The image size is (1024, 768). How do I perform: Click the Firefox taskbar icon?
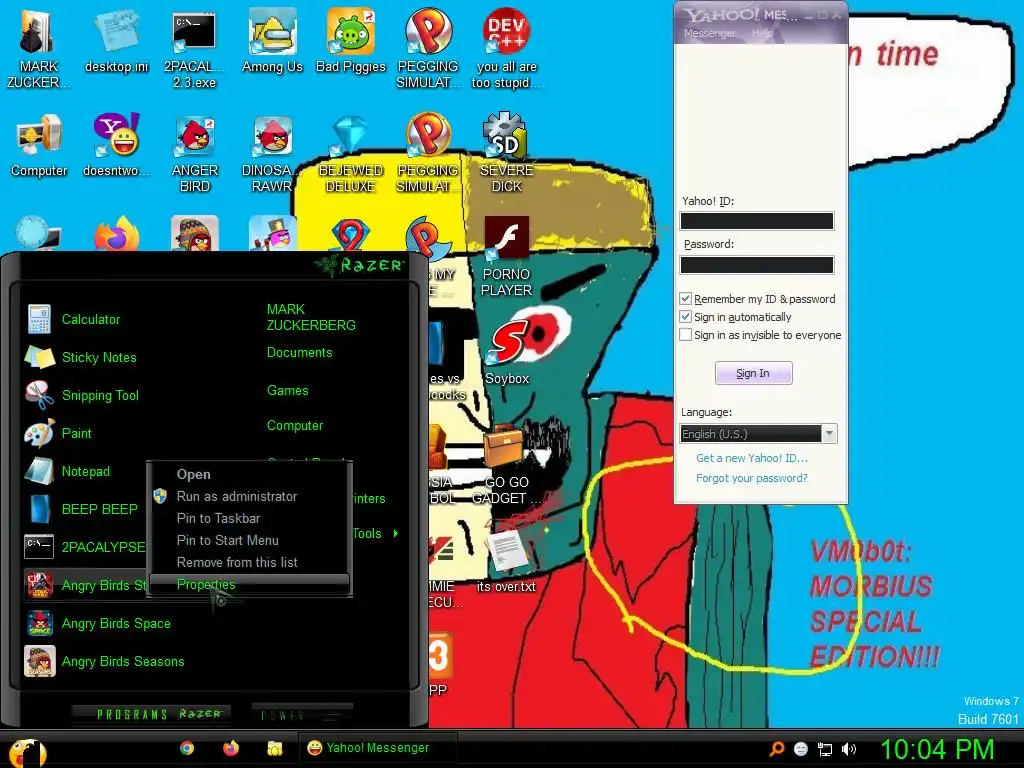(231, 748)
